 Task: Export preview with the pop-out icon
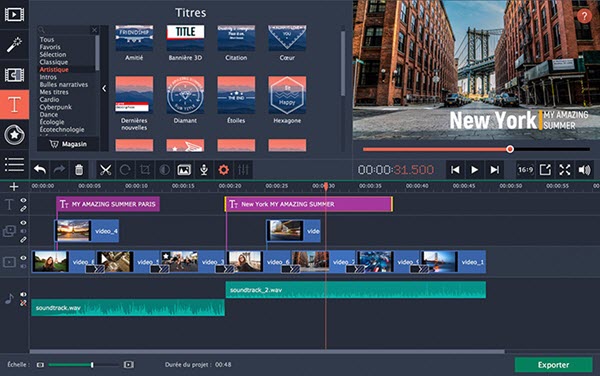tap(545, 169)
